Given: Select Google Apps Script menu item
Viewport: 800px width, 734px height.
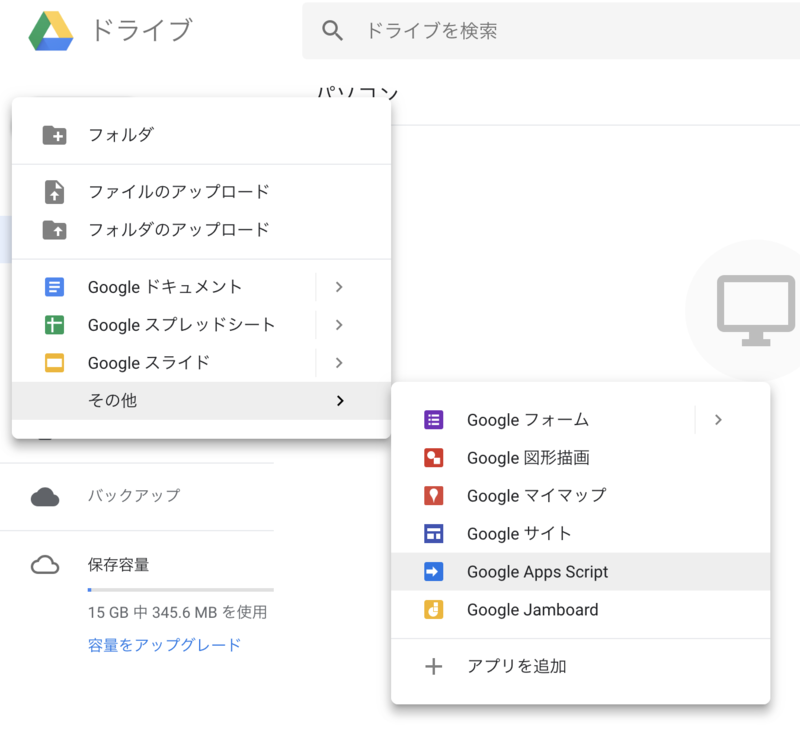Looking at the screenshot, I should pyautogui.click(x=537, y=572).
